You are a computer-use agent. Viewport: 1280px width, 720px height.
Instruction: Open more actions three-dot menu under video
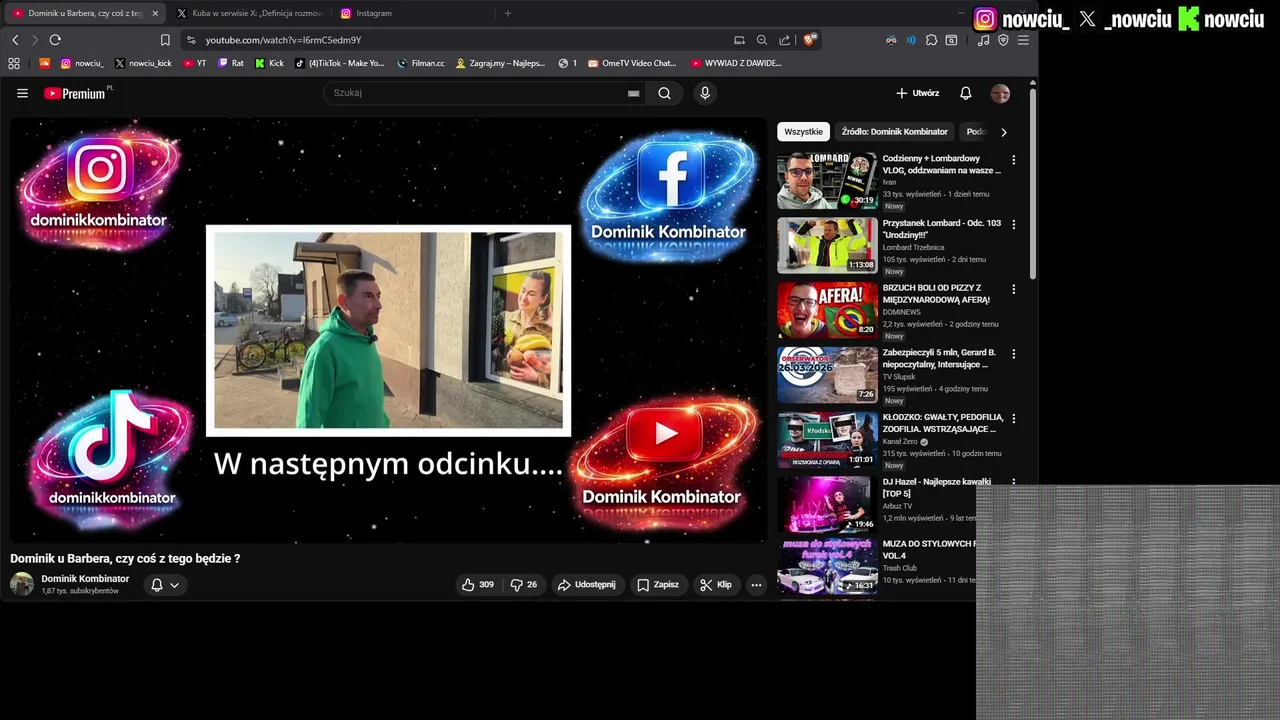coord(756,585)
